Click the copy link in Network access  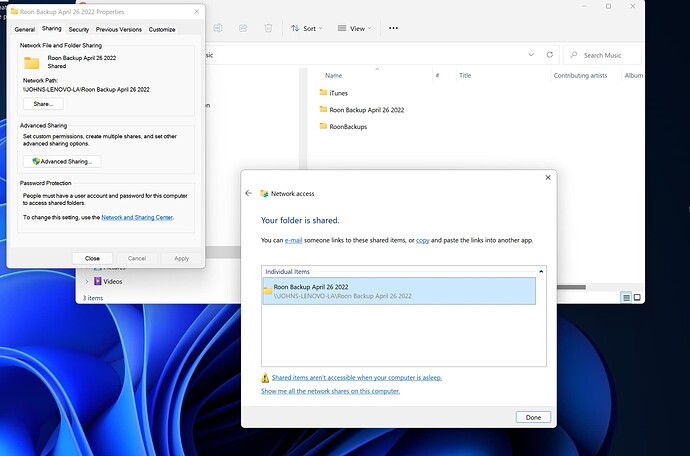(x=422, y=240)
